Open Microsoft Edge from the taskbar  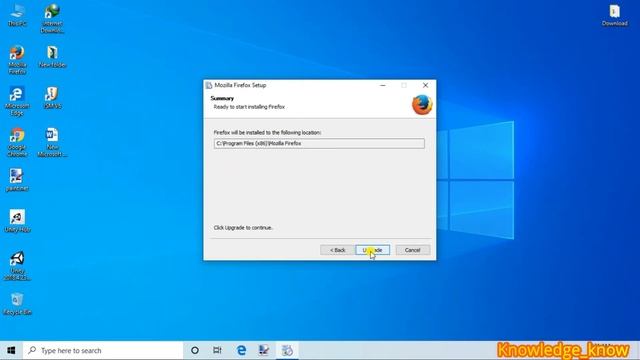(x=241, y=351)
